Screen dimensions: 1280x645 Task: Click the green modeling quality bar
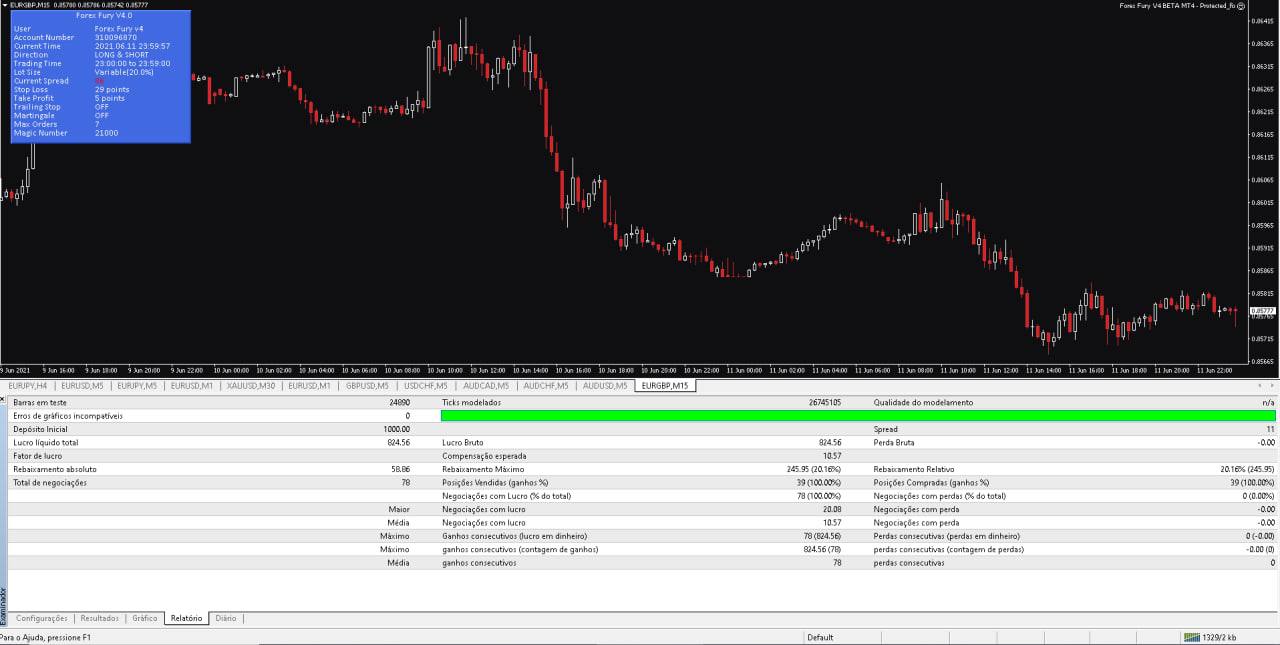(857, 416)
